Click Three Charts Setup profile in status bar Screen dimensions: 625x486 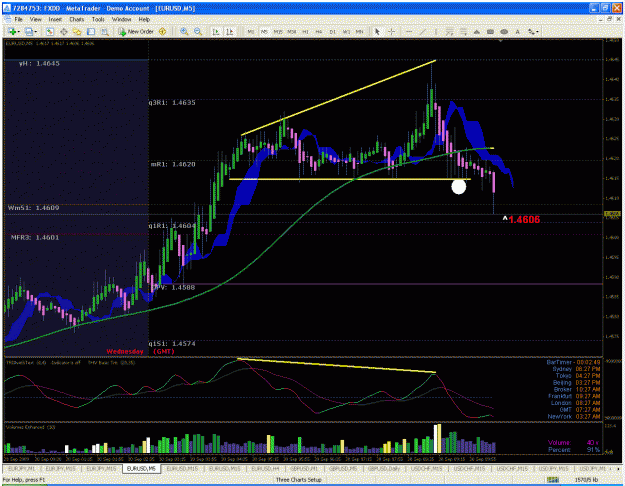click(299, 480)
